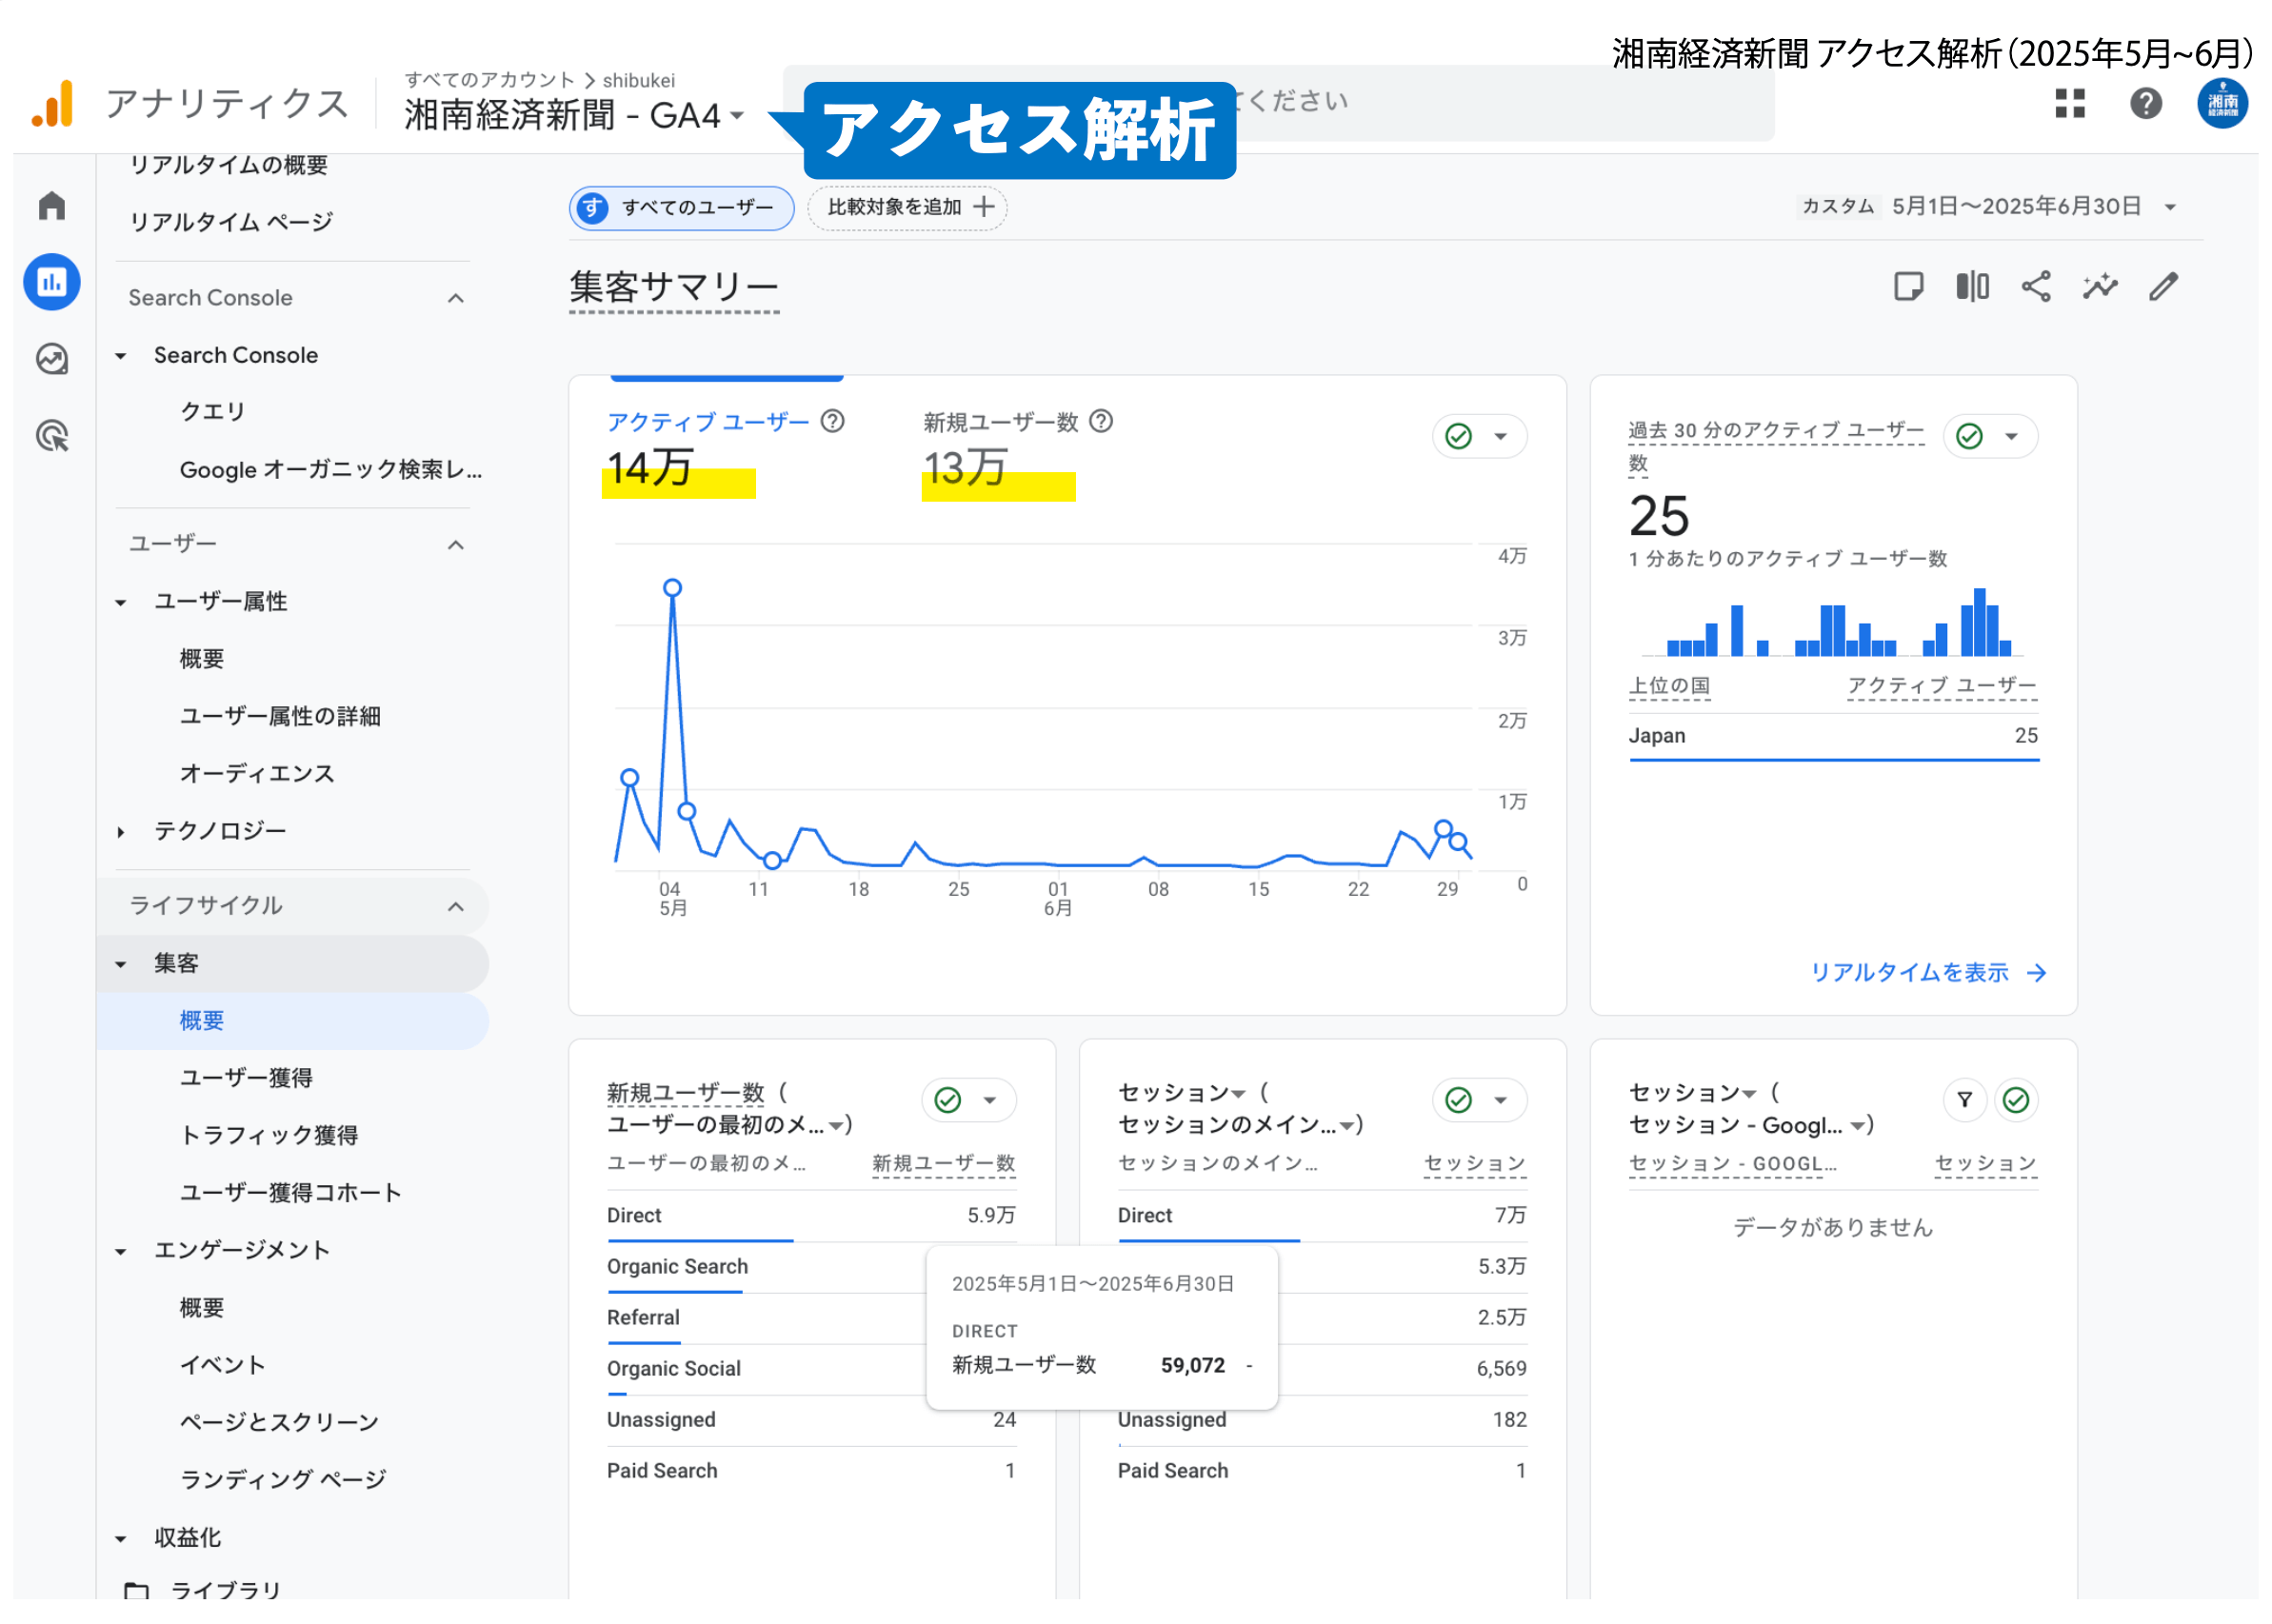Image resolution: width=2272 pixels, height=1624 pixels.
Task: Click the filter funnel icon in Google session card
Action: [x=1965, y=1100]
